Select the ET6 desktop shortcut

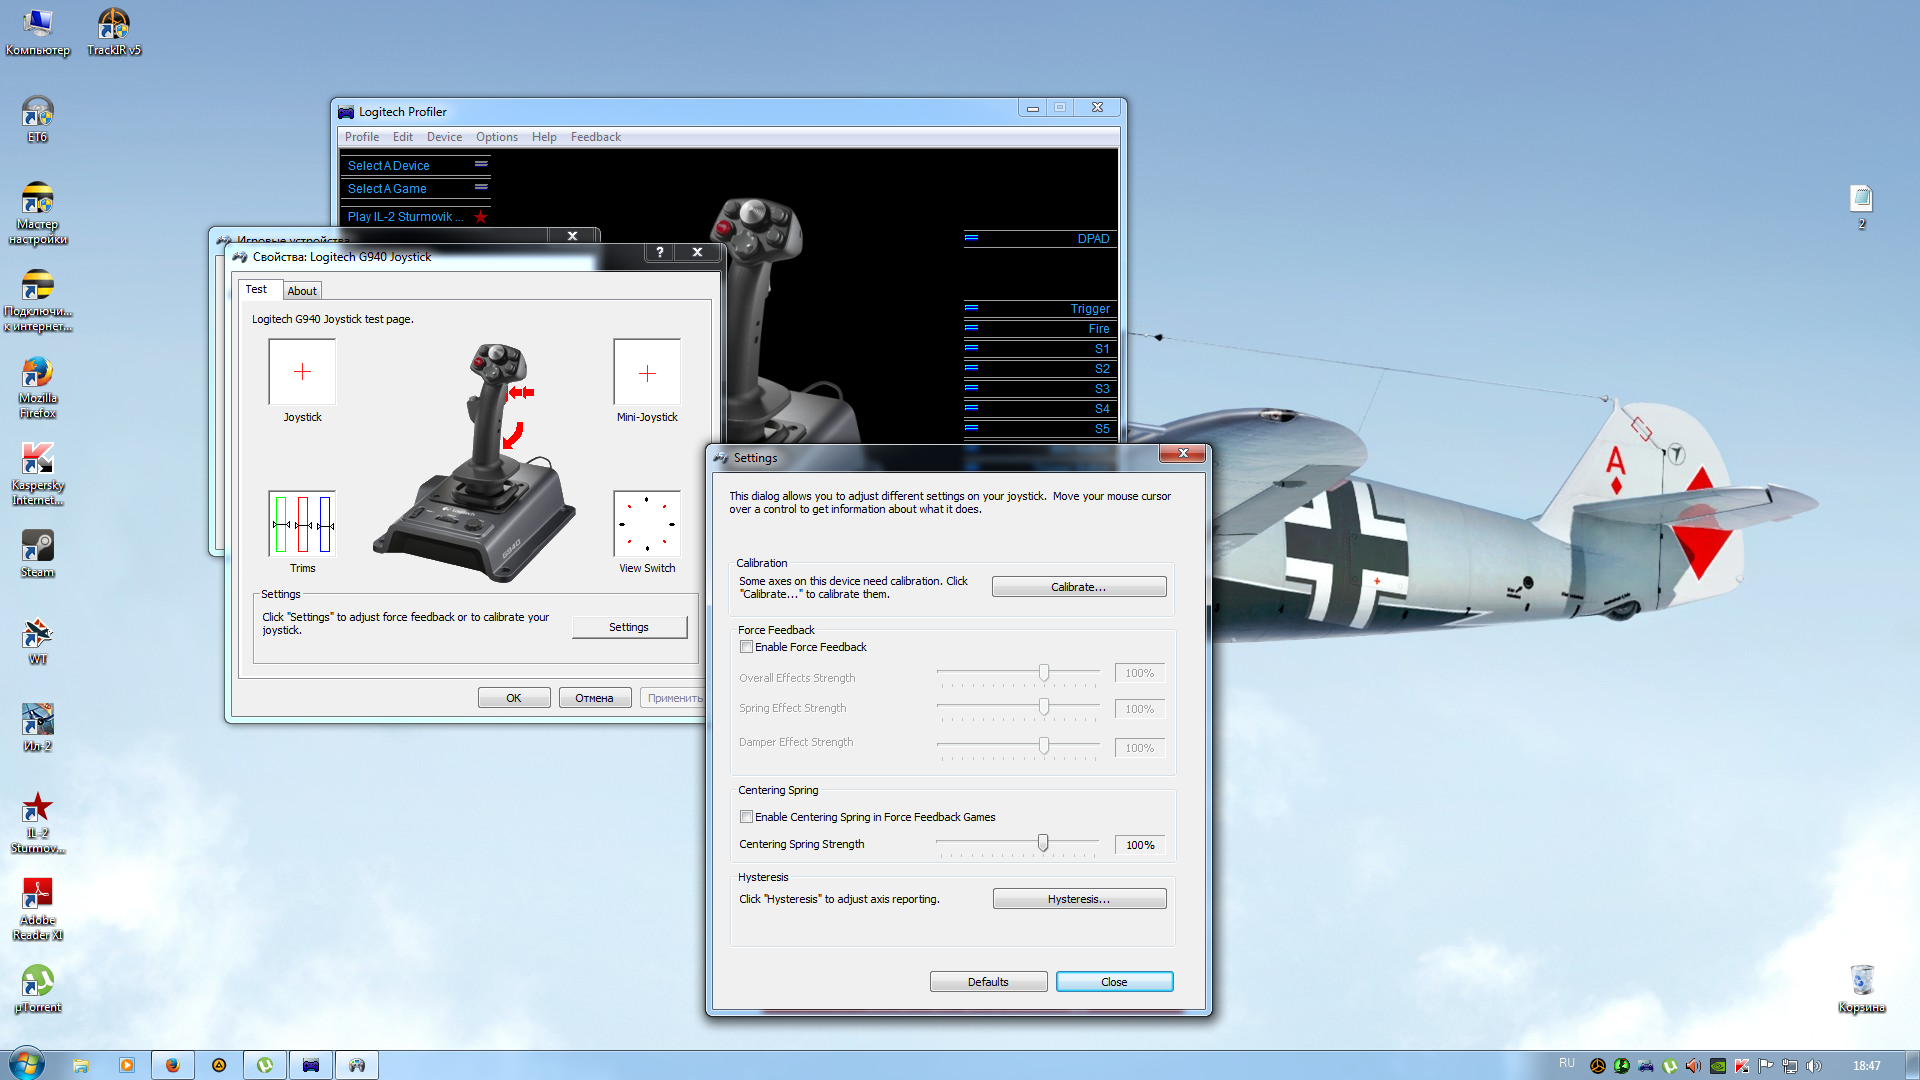tap(37, 119)
